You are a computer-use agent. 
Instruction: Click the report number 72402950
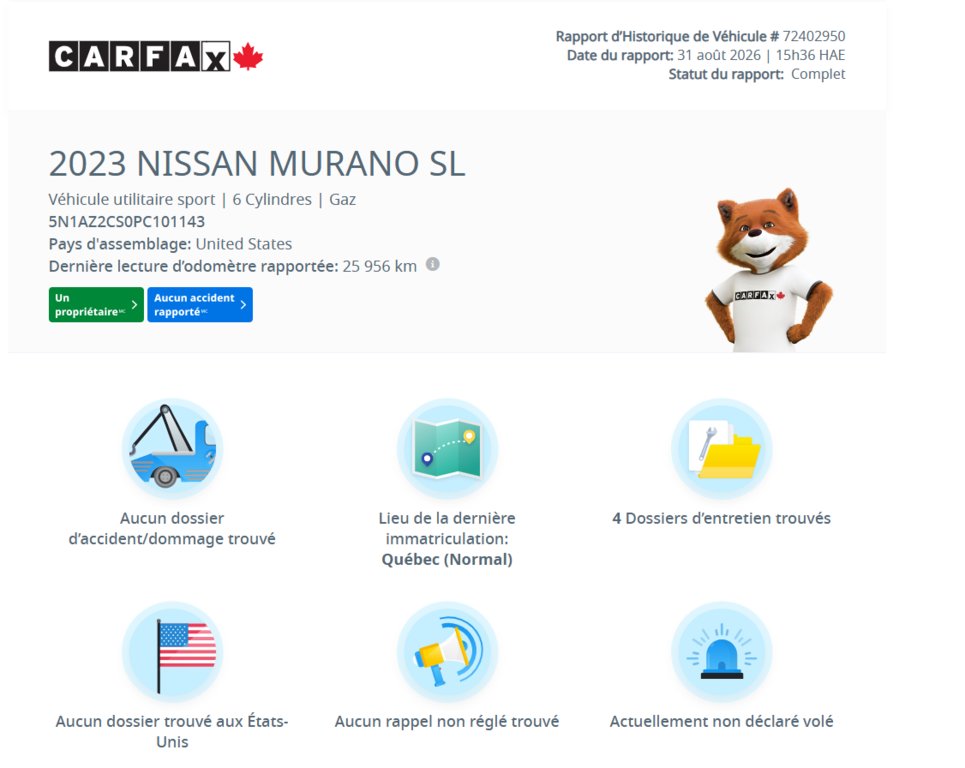point(814,36)
